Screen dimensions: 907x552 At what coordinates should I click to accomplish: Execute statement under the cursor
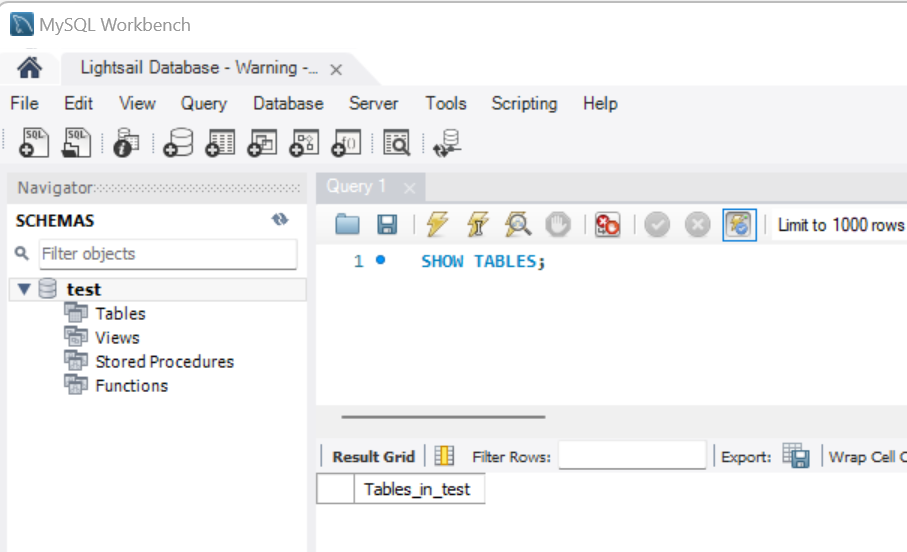[x=478, y=224]
